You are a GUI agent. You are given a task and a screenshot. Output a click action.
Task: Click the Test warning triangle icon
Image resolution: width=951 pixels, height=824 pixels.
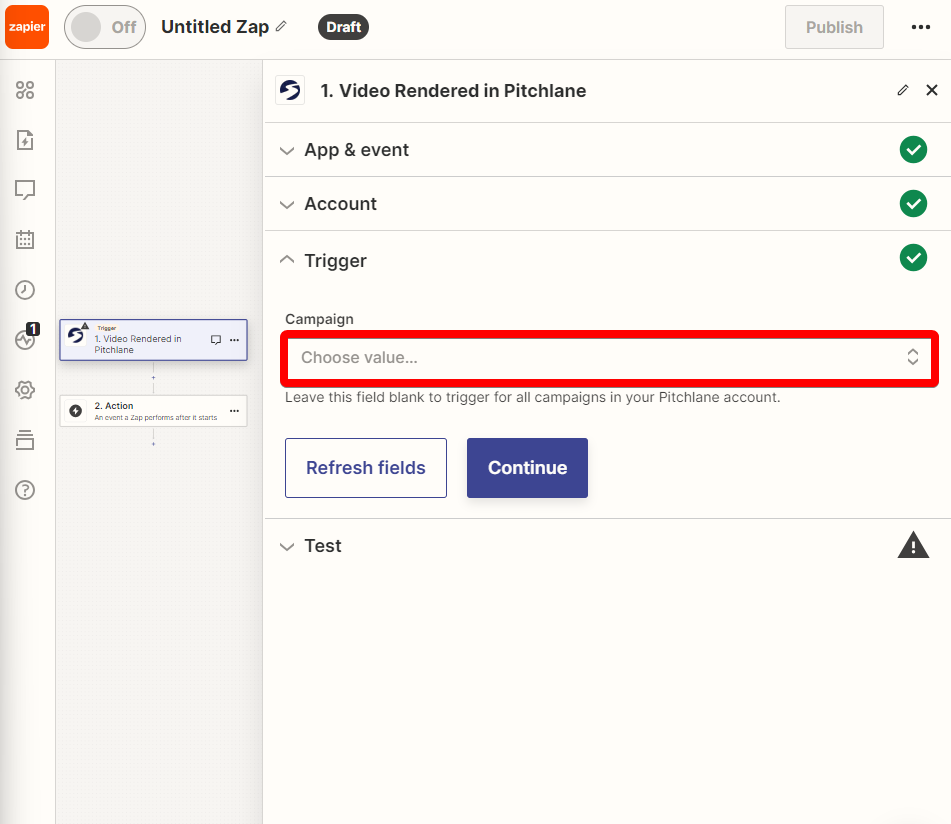click(x=913, y=544)
